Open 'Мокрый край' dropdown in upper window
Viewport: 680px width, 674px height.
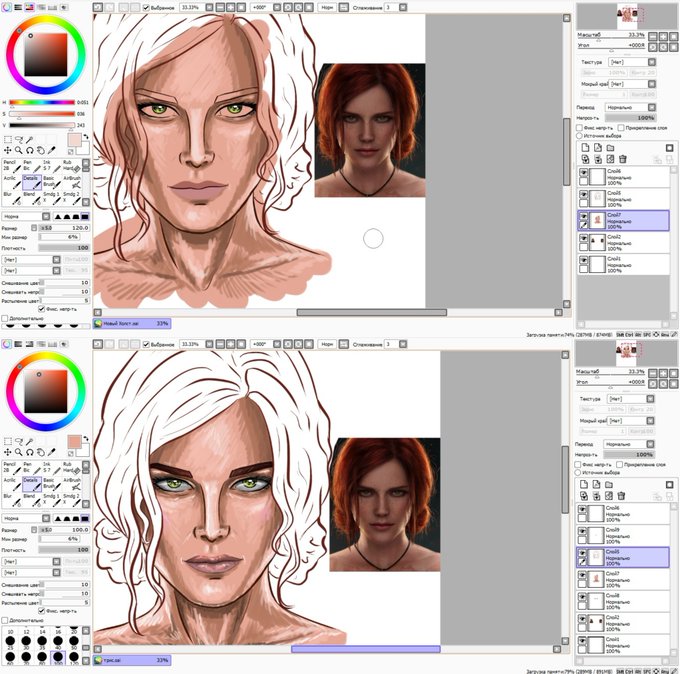pyautogui.click(x=632, y=84)
